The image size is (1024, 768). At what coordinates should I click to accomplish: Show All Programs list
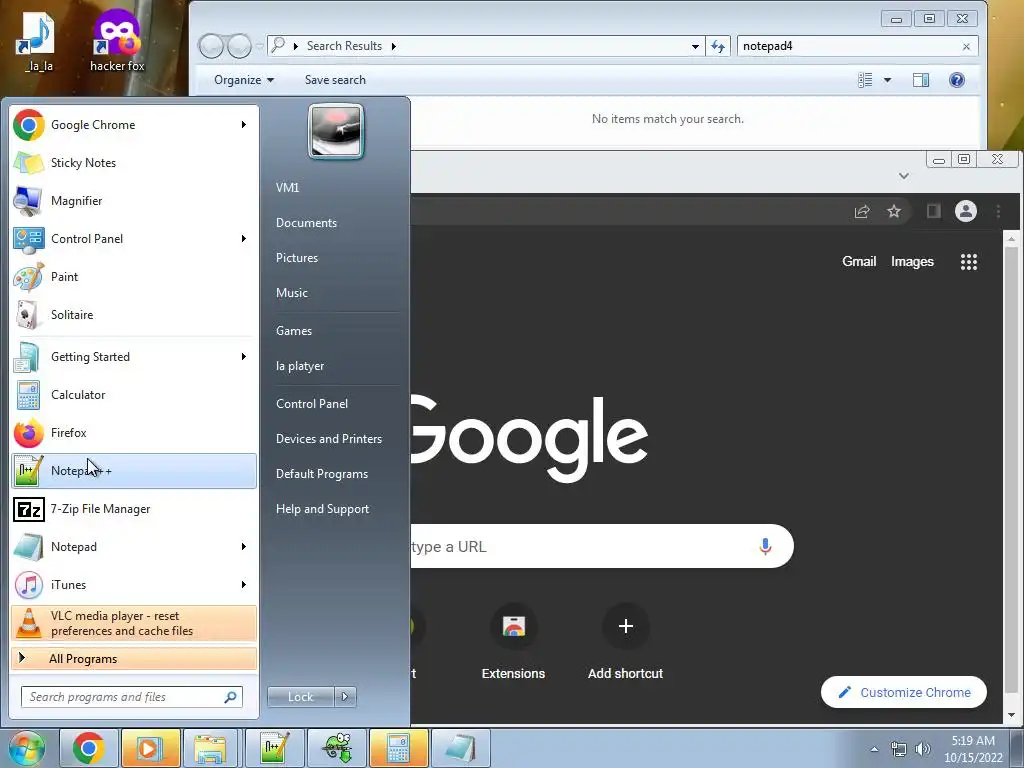tap(134, 659)
